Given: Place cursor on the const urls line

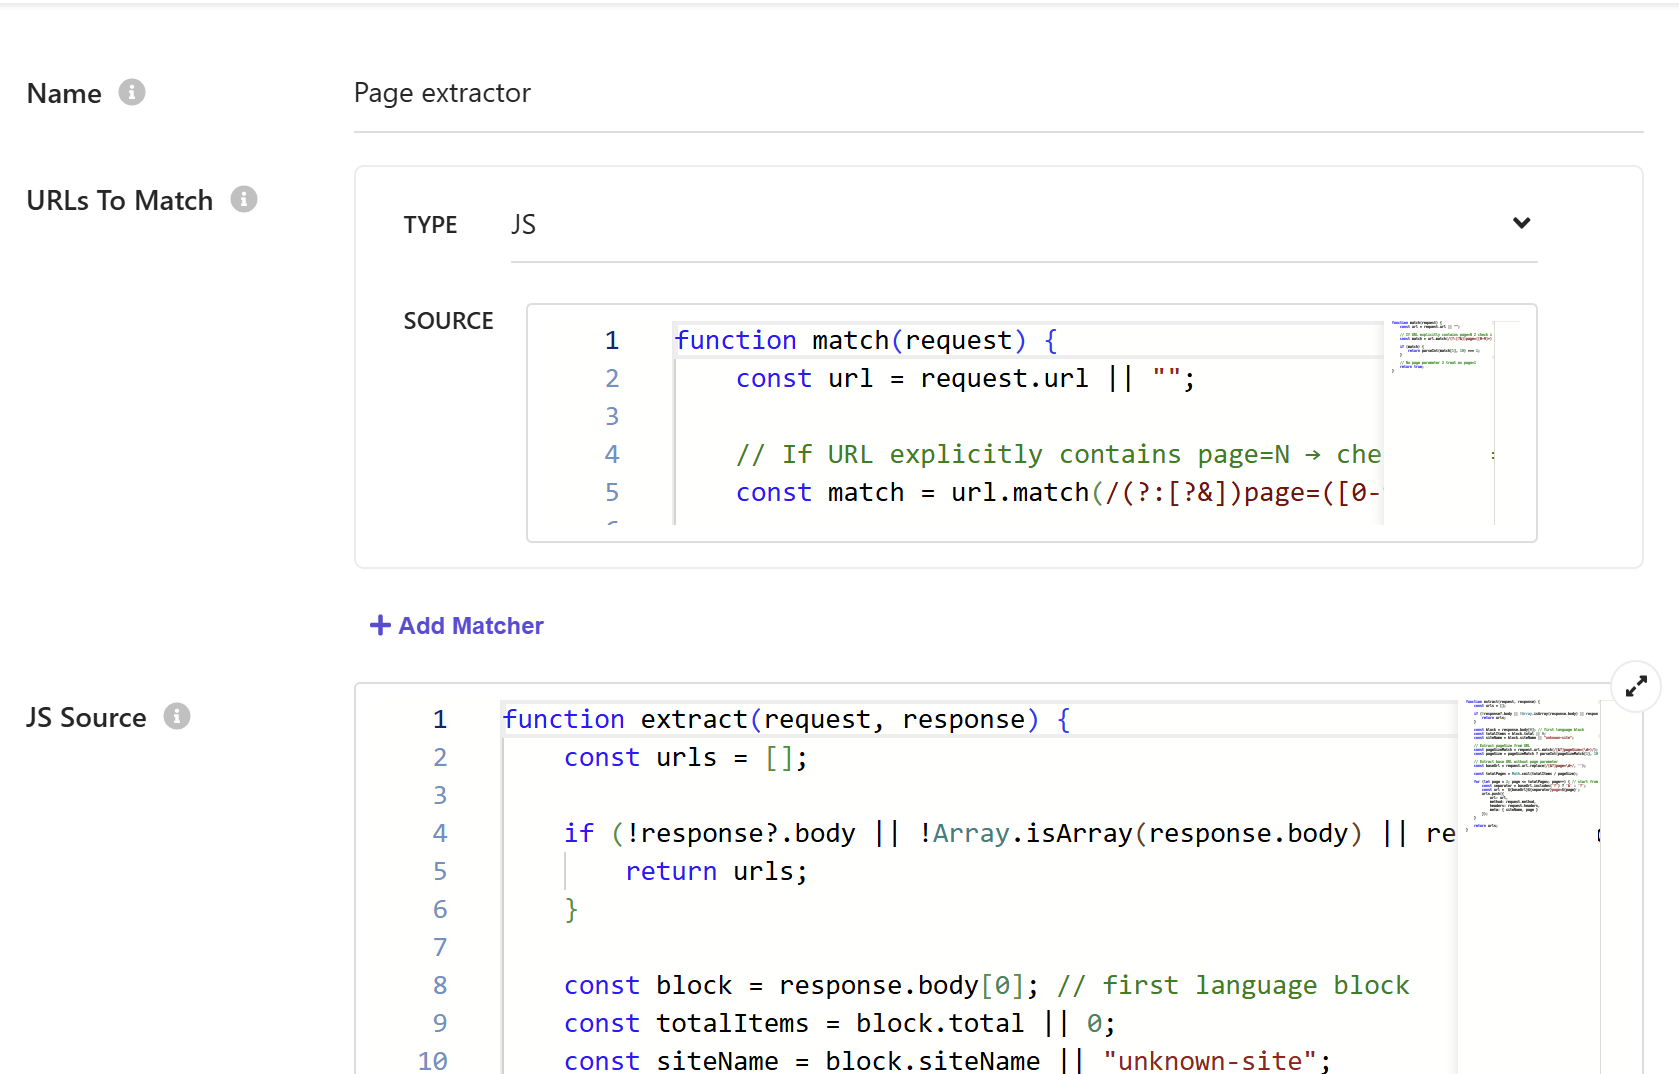Looking at the screenshot, I should 685,757.
